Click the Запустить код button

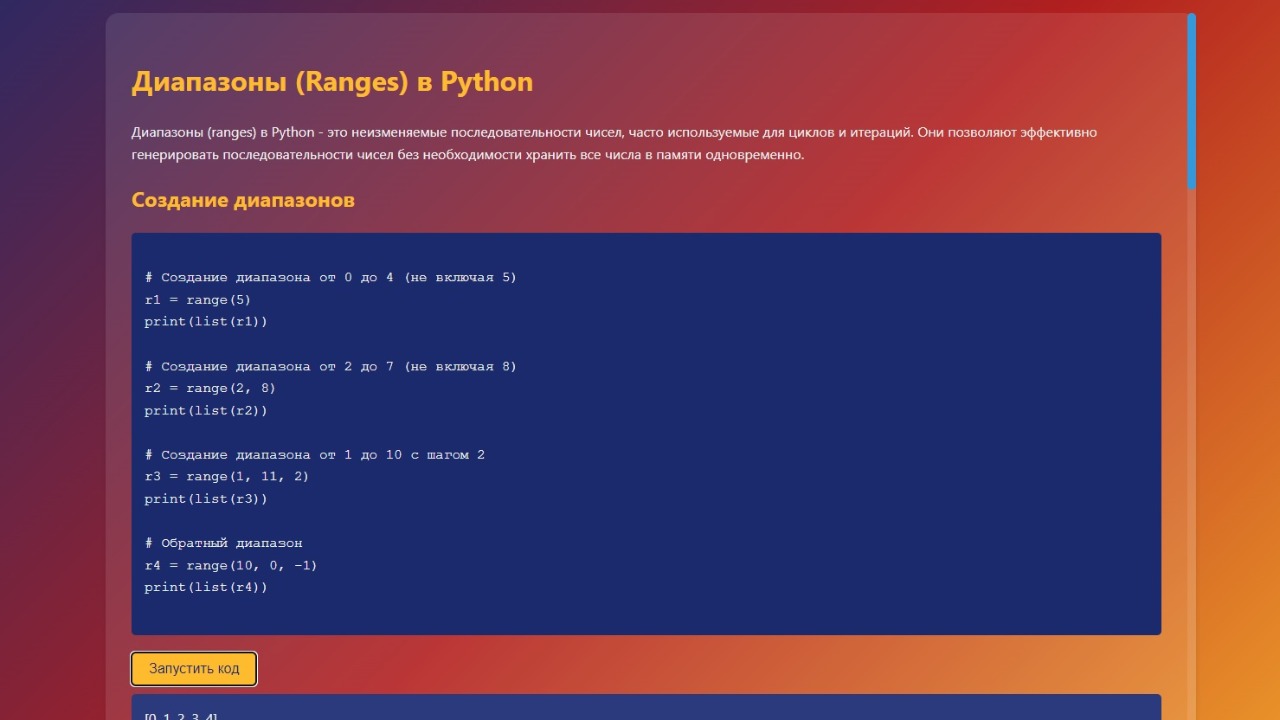tap(194, 669)
